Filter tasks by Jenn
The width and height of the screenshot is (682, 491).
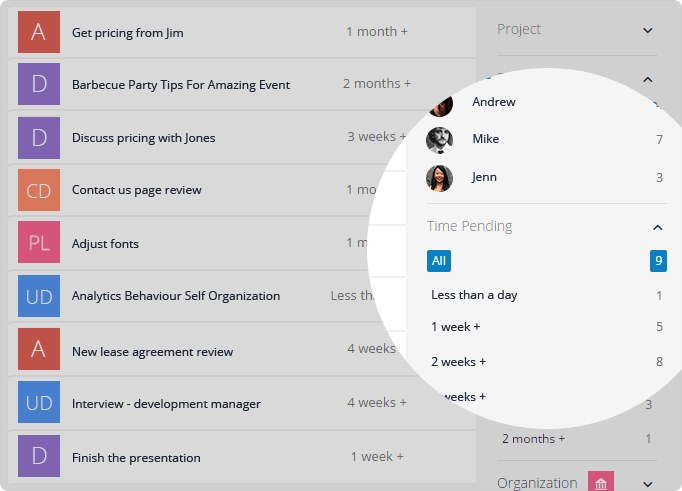pyautogui.click(x=484, y=177)
